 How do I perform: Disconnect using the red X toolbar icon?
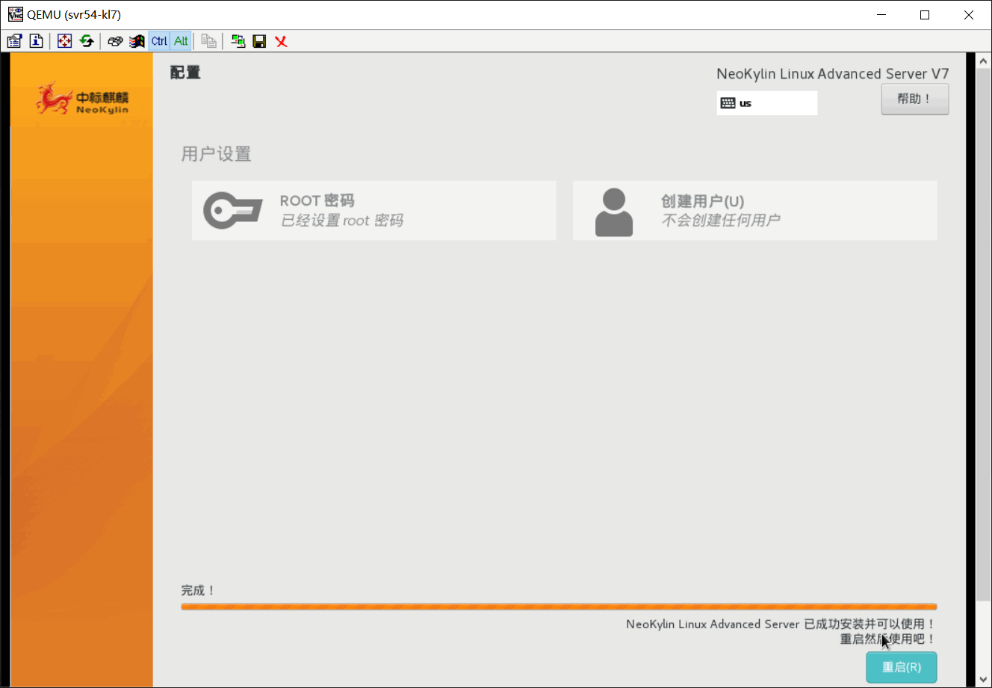pos(282,41)
